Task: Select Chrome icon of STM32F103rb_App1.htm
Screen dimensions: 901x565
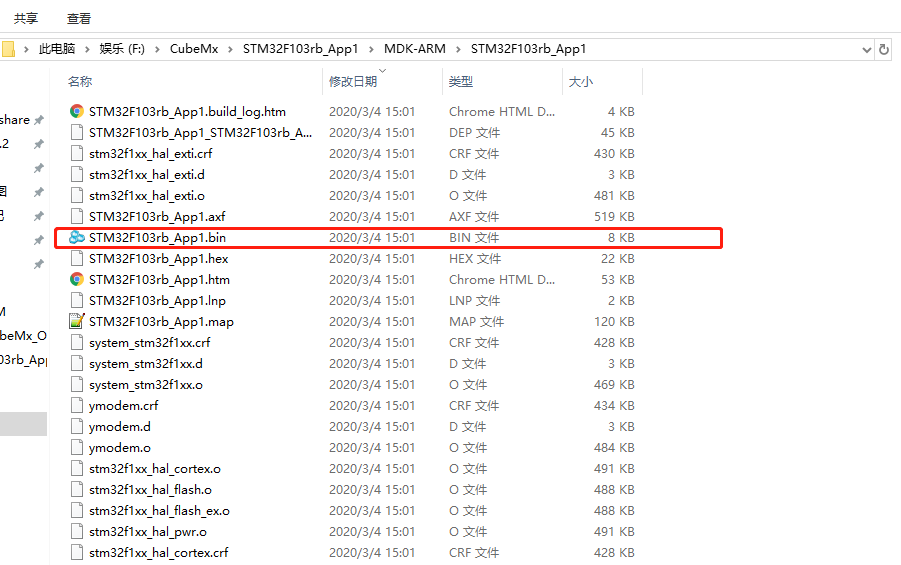Action: pyautogui.click(x=76, y=279)
